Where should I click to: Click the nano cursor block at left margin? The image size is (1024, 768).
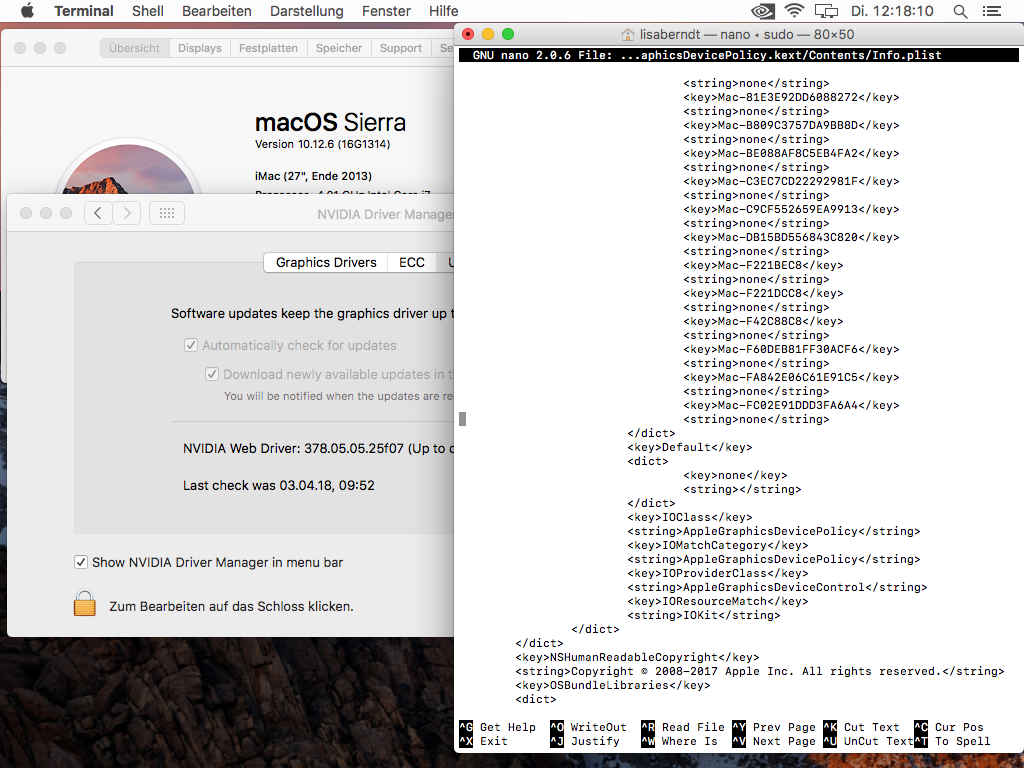tap(462, 419)
